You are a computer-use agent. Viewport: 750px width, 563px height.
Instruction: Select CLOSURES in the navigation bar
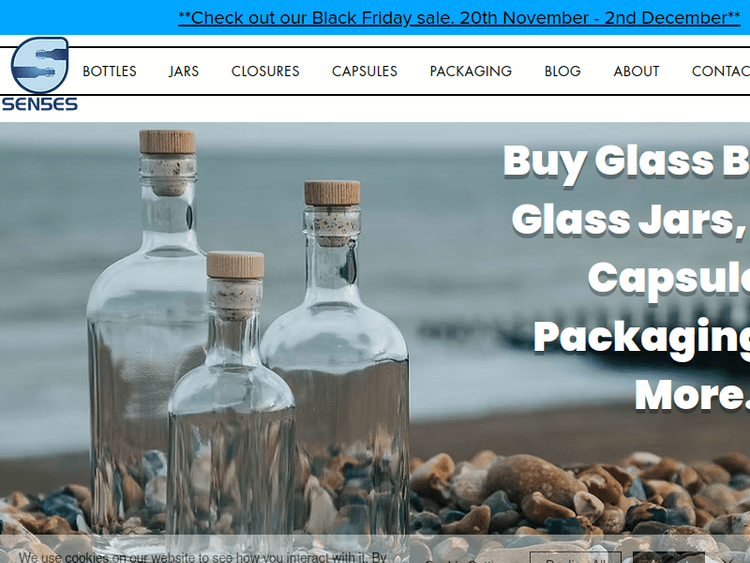click(265, 71)
